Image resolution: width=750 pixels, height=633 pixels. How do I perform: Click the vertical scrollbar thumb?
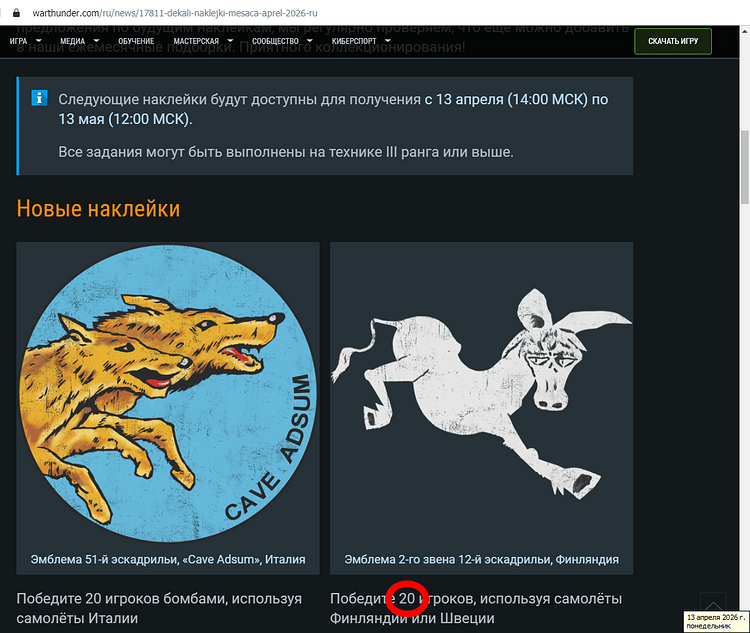click(745, 167)
